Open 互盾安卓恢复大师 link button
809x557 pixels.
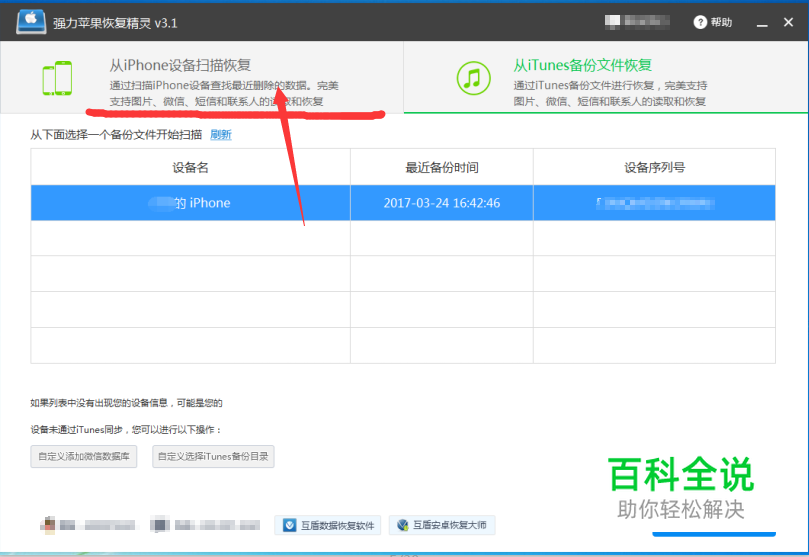click(442, 525)
